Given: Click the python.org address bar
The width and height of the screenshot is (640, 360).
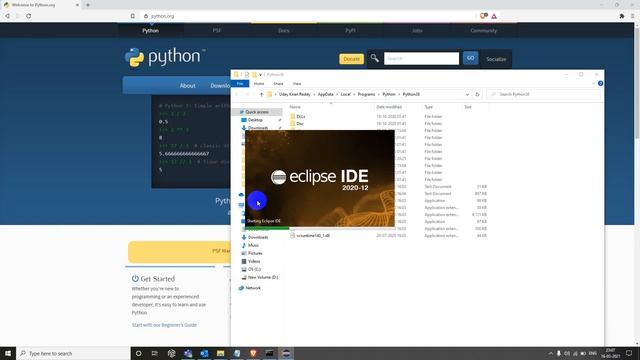Looking at the screenshot, I should [x=310, y=16].
